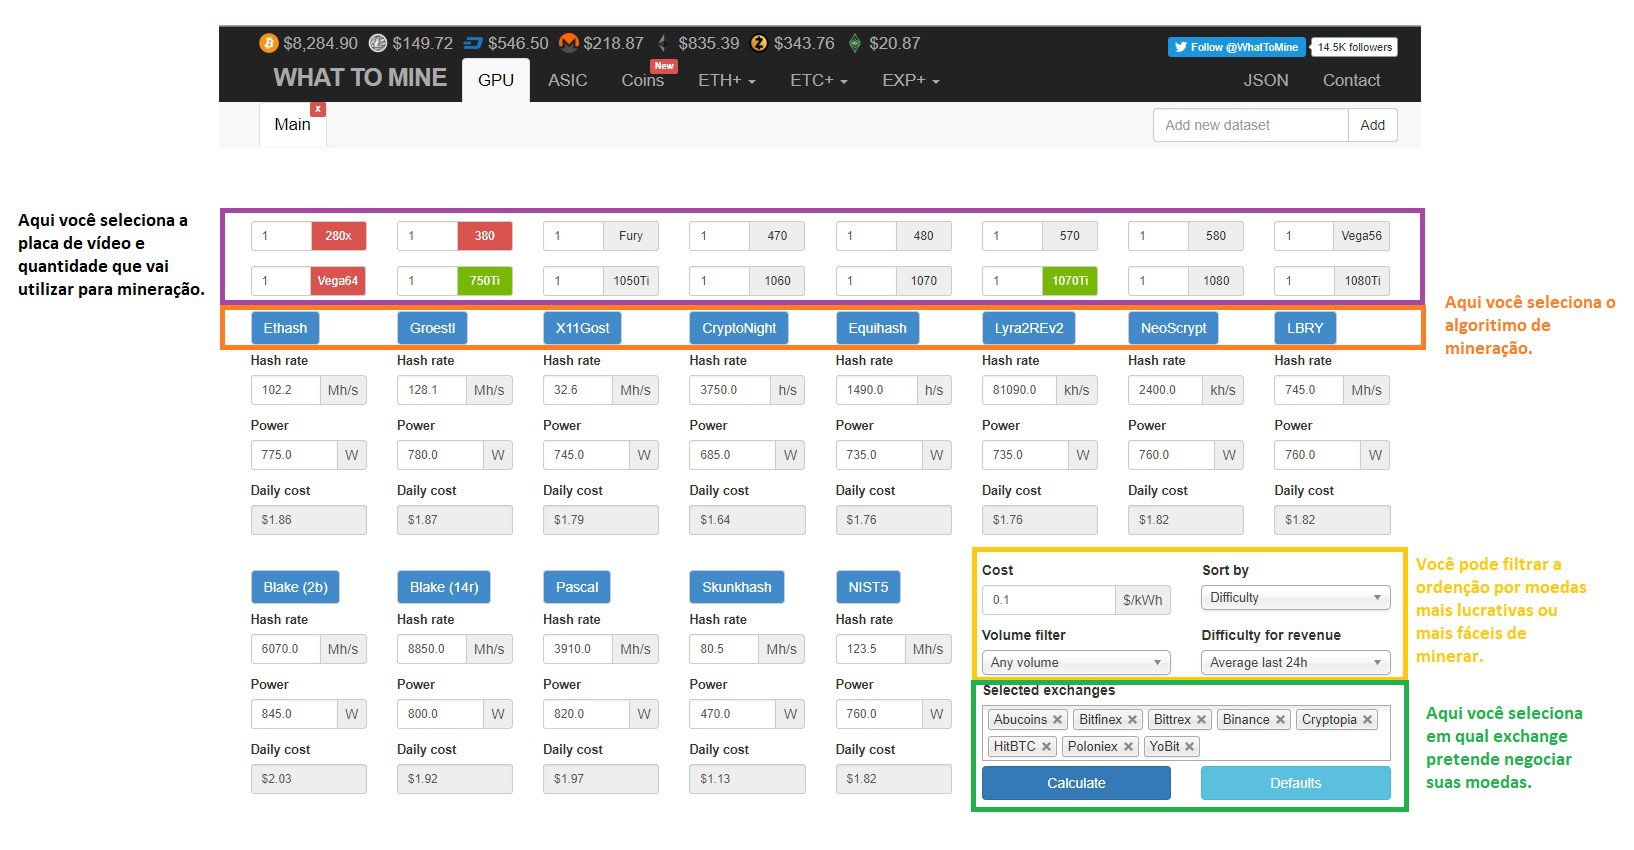Viewport: 1634px width, 850px height.
Task: Focus the Add new dataset field
Action: 1251,125
